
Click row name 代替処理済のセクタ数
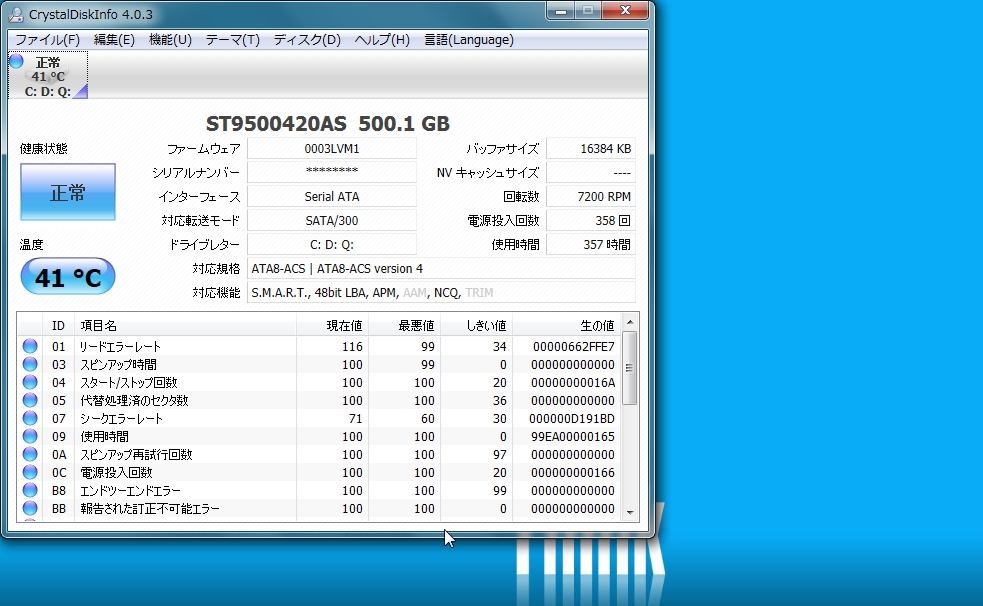pyautogui.click(x=134, y=400)
